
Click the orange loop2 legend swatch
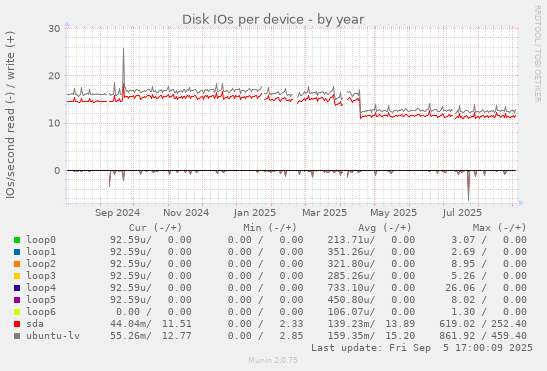pos(17,264)
